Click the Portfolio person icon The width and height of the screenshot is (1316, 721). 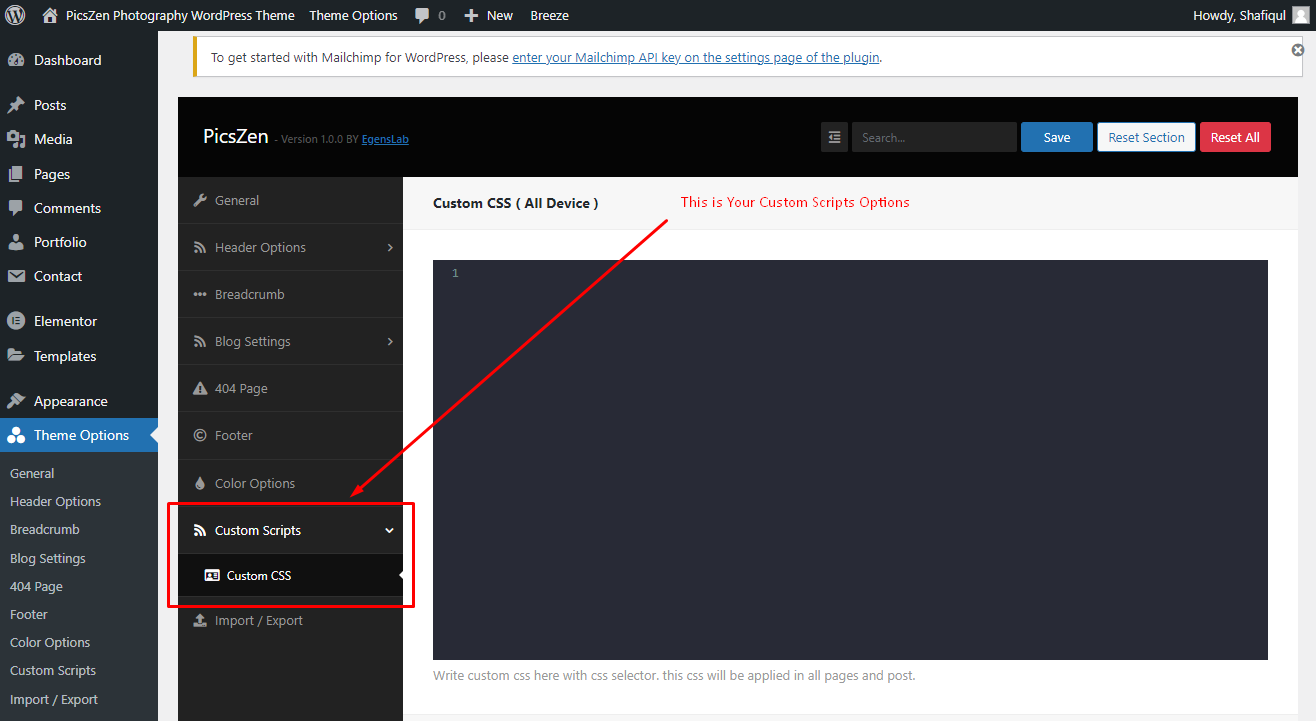pyautogui.click(x=16, y=242)
